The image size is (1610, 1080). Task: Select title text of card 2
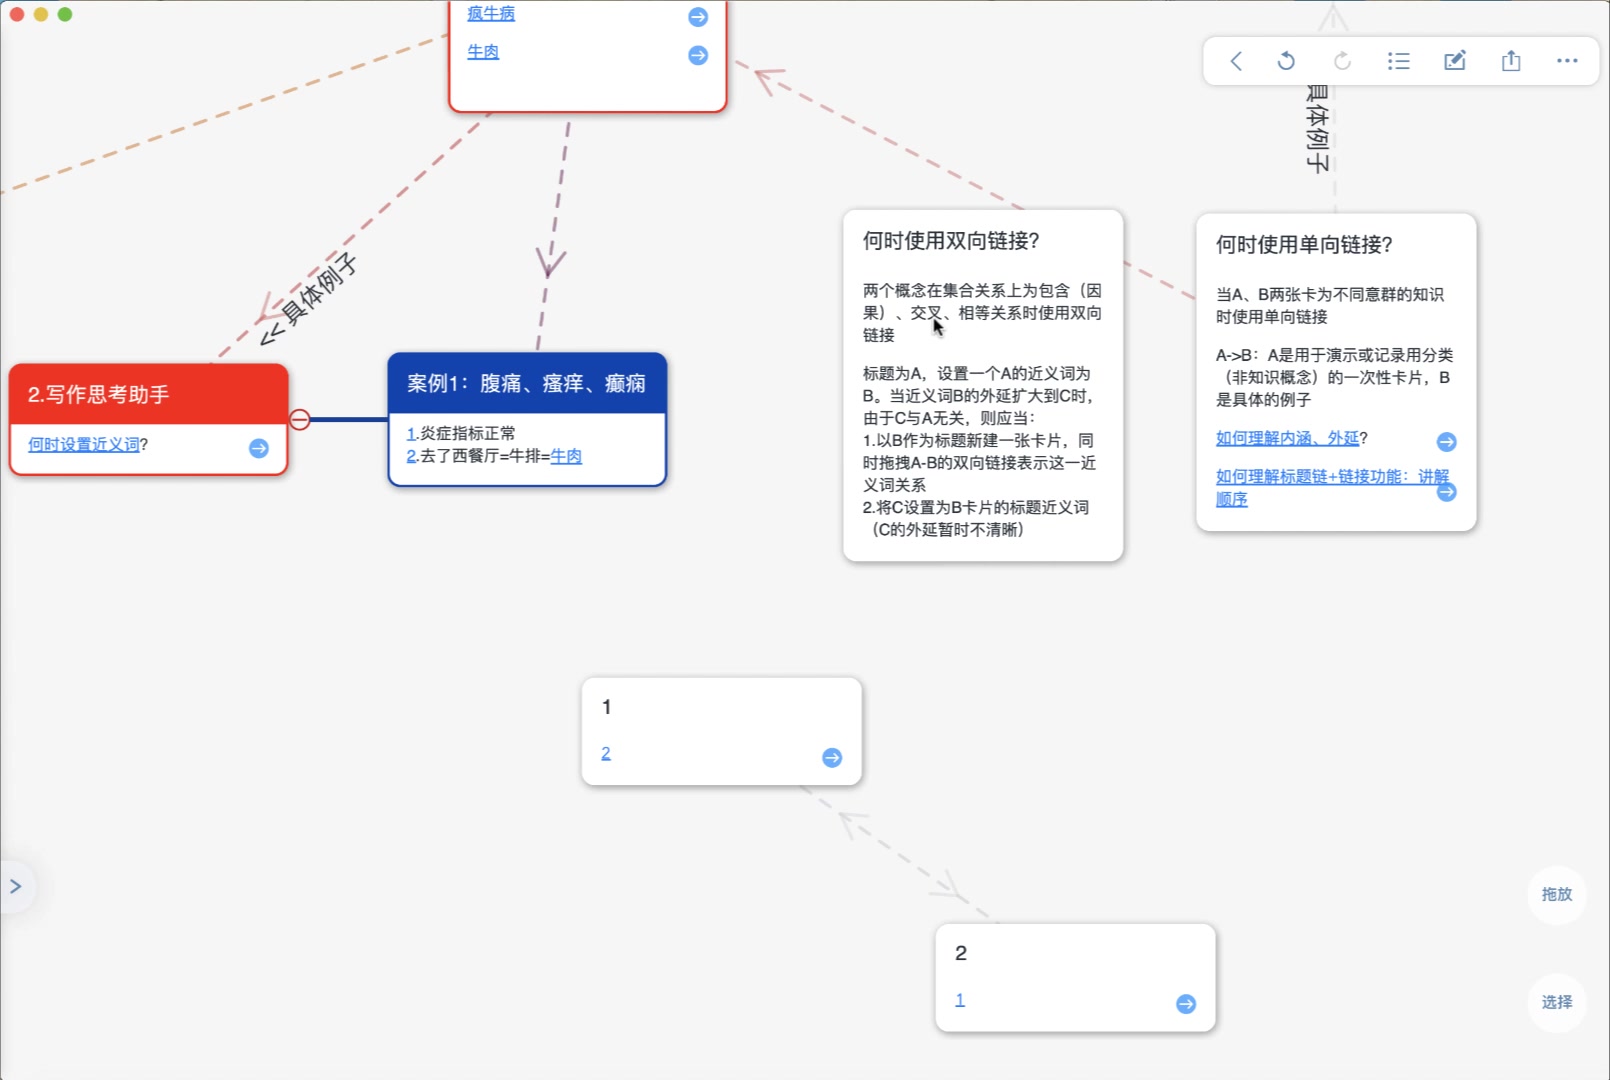(x=961, y=953)
